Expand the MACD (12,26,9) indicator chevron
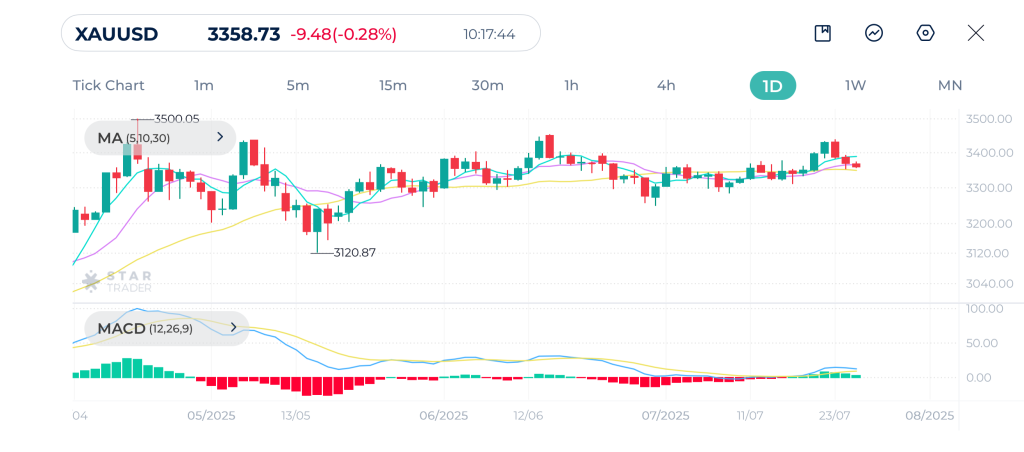Viewport: 1024px width, 452px height. coord(233,327)
